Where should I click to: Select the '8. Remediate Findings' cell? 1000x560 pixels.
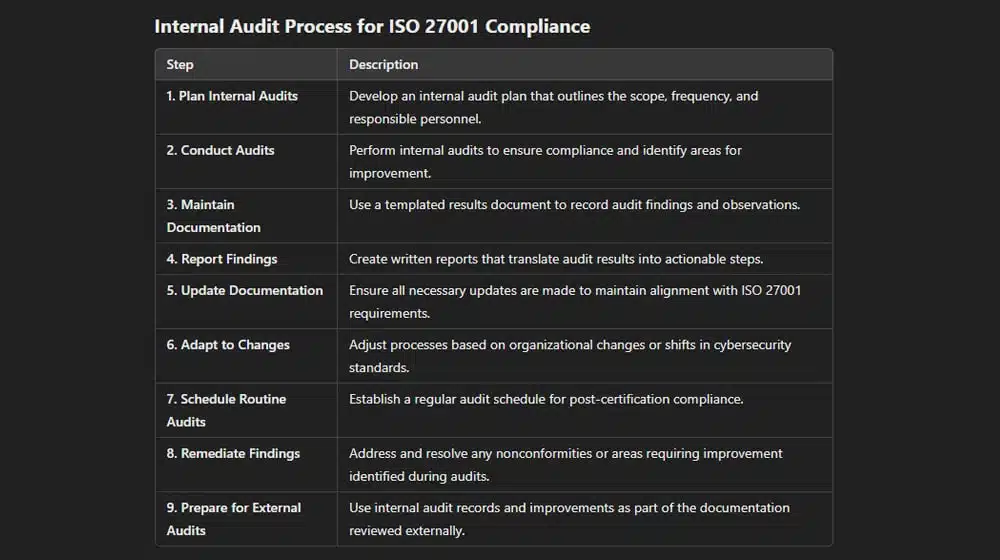coord(246,464)
